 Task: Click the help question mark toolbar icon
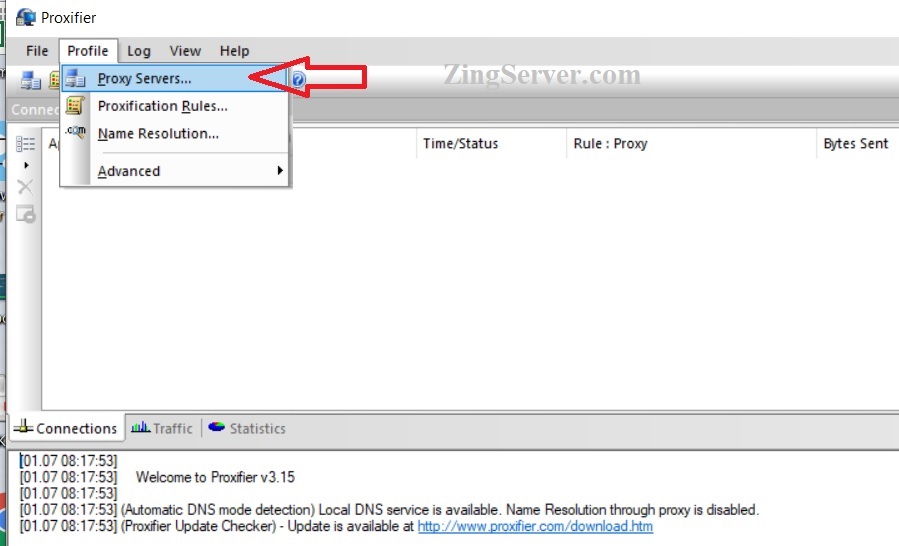click(x=298, y=79)
